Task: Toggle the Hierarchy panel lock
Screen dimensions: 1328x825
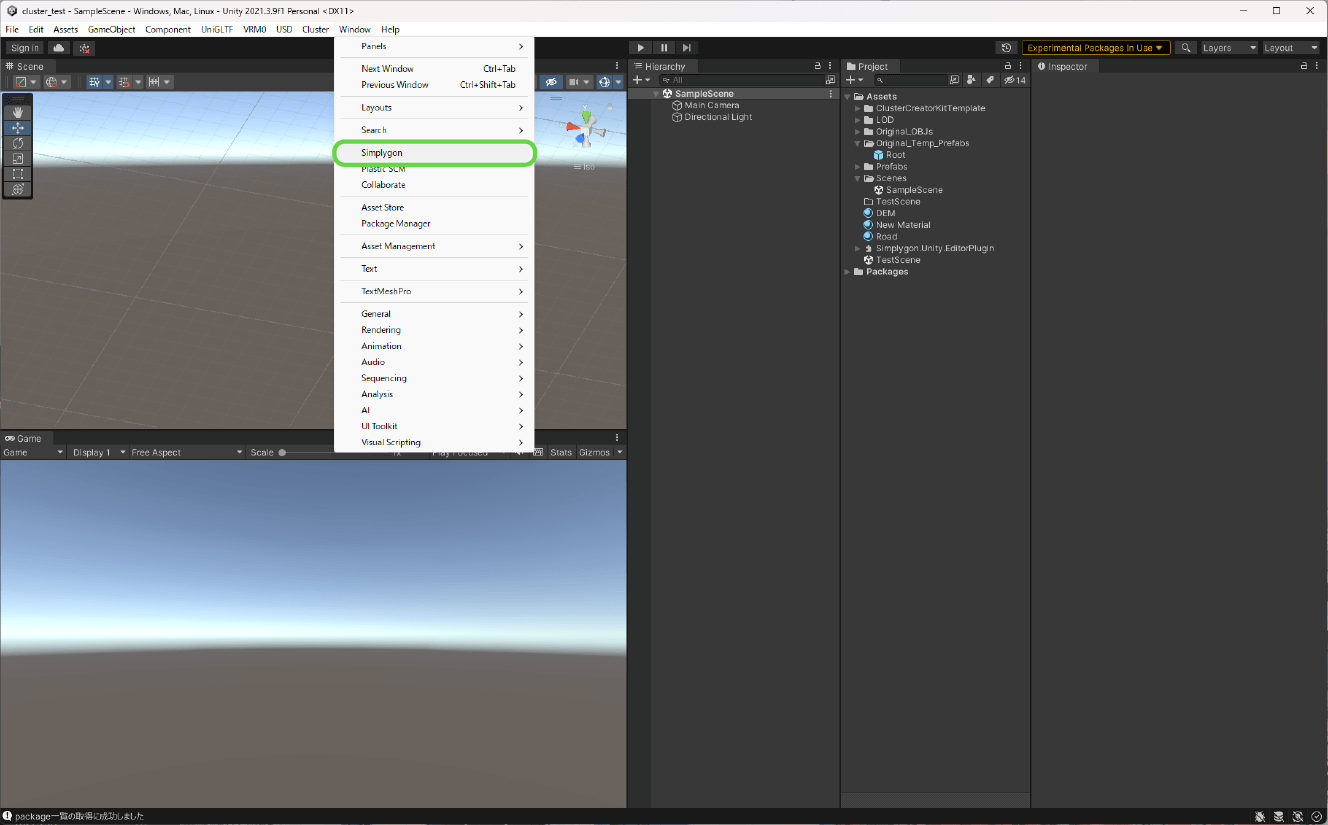Action: pos(818,66)
